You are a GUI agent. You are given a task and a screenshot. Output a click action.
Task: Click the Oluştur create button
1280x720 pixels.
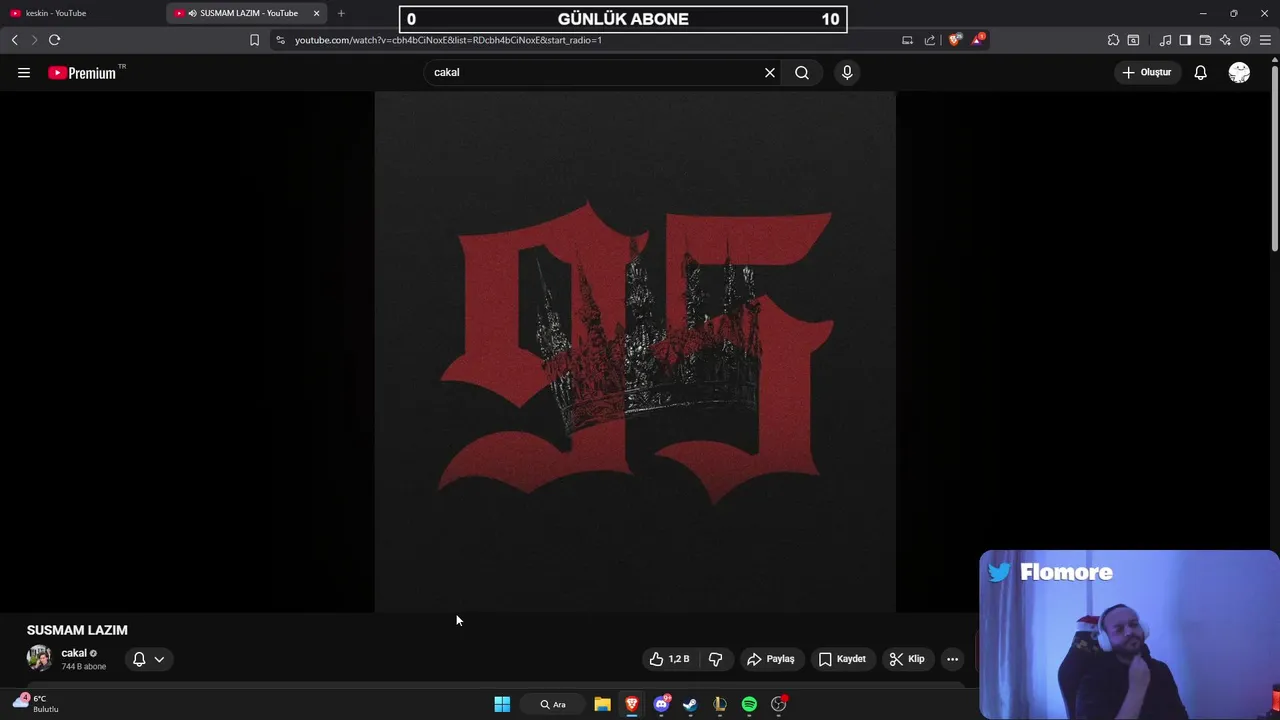click(1147, 72)
